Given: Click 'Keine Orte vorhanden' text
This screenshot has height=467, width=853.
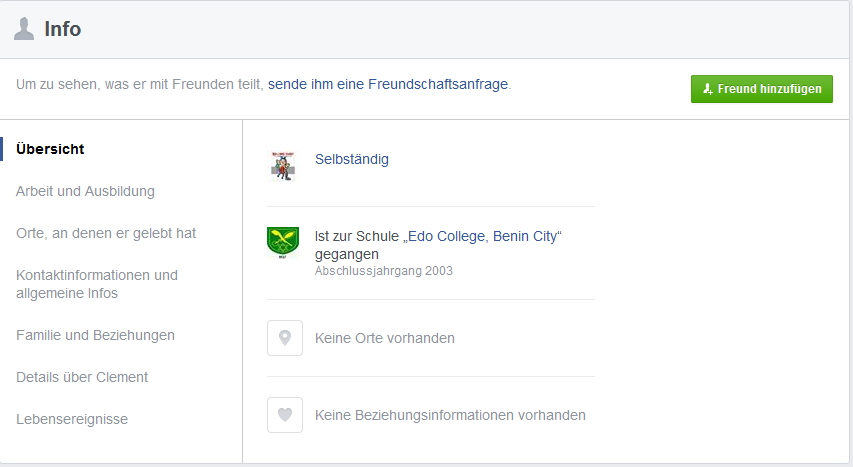Looking at the screenshot, I should 385,338.
